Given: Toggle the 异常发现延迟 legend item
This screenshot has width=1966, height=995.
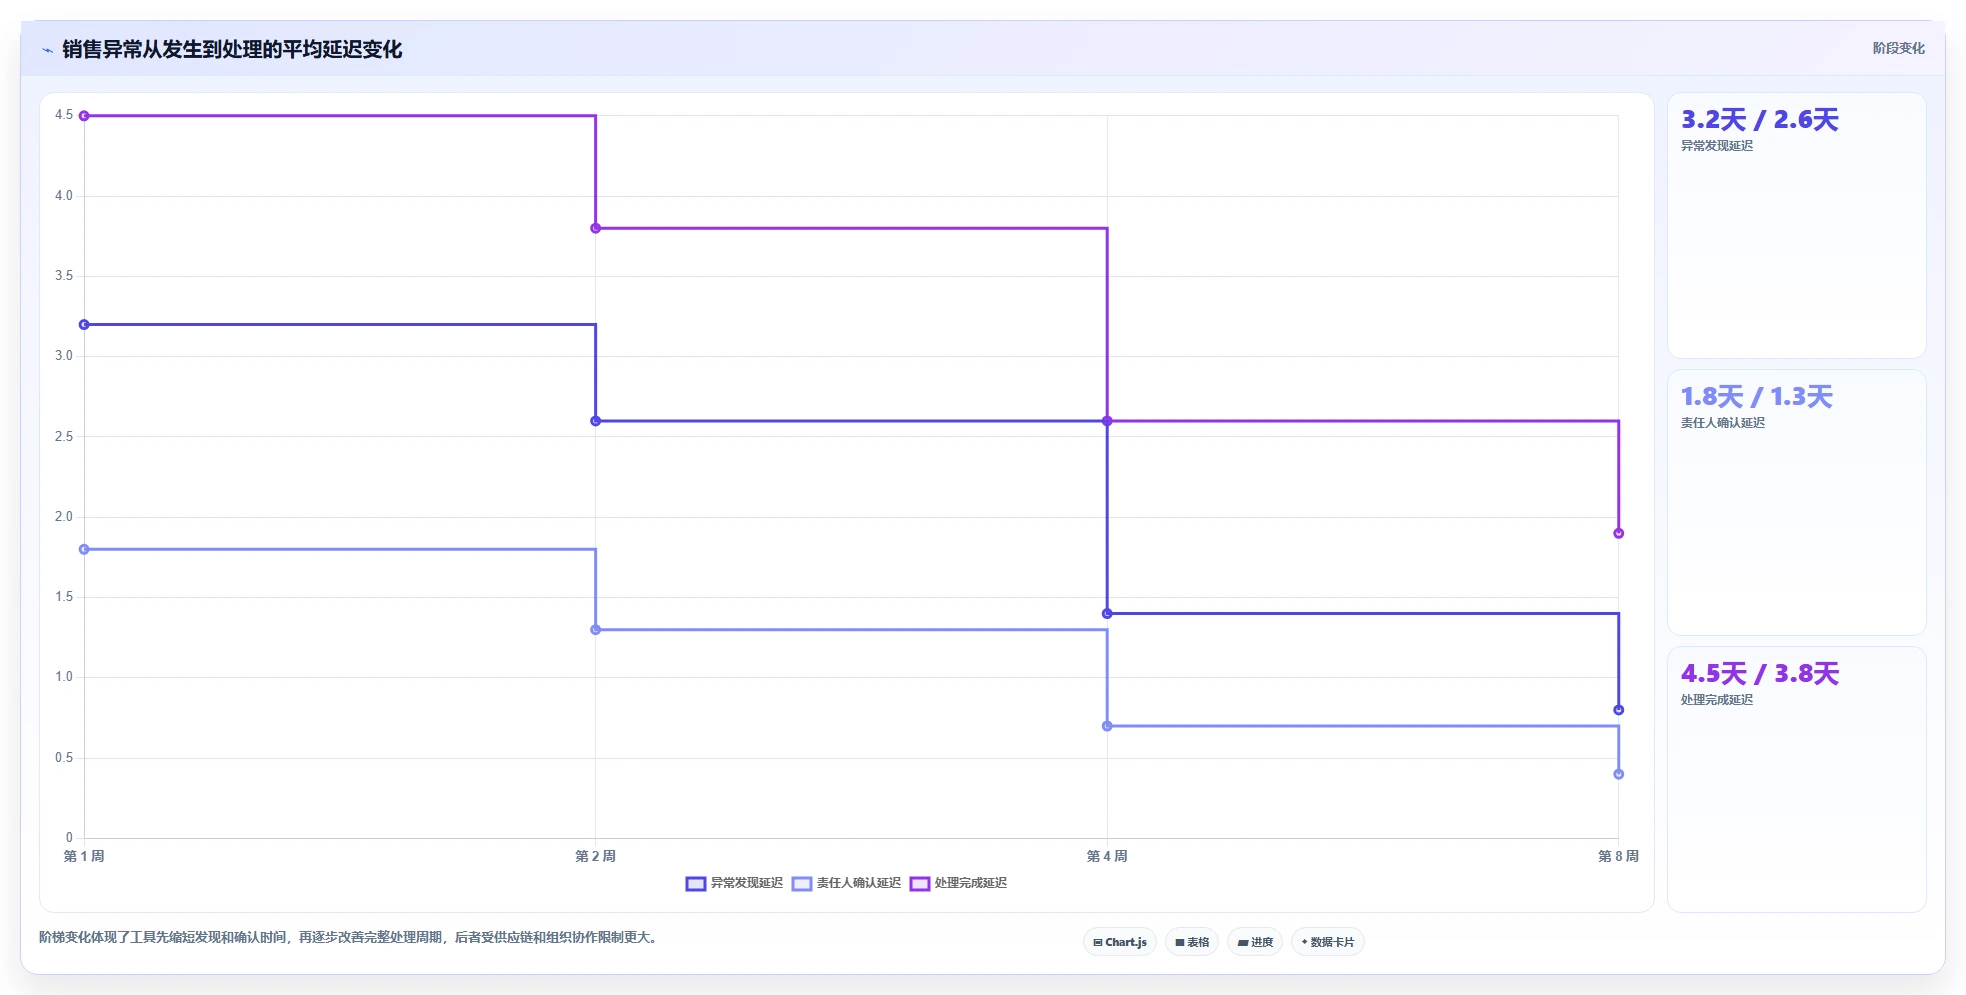Looking at the screenshot, I should (734, 883).
